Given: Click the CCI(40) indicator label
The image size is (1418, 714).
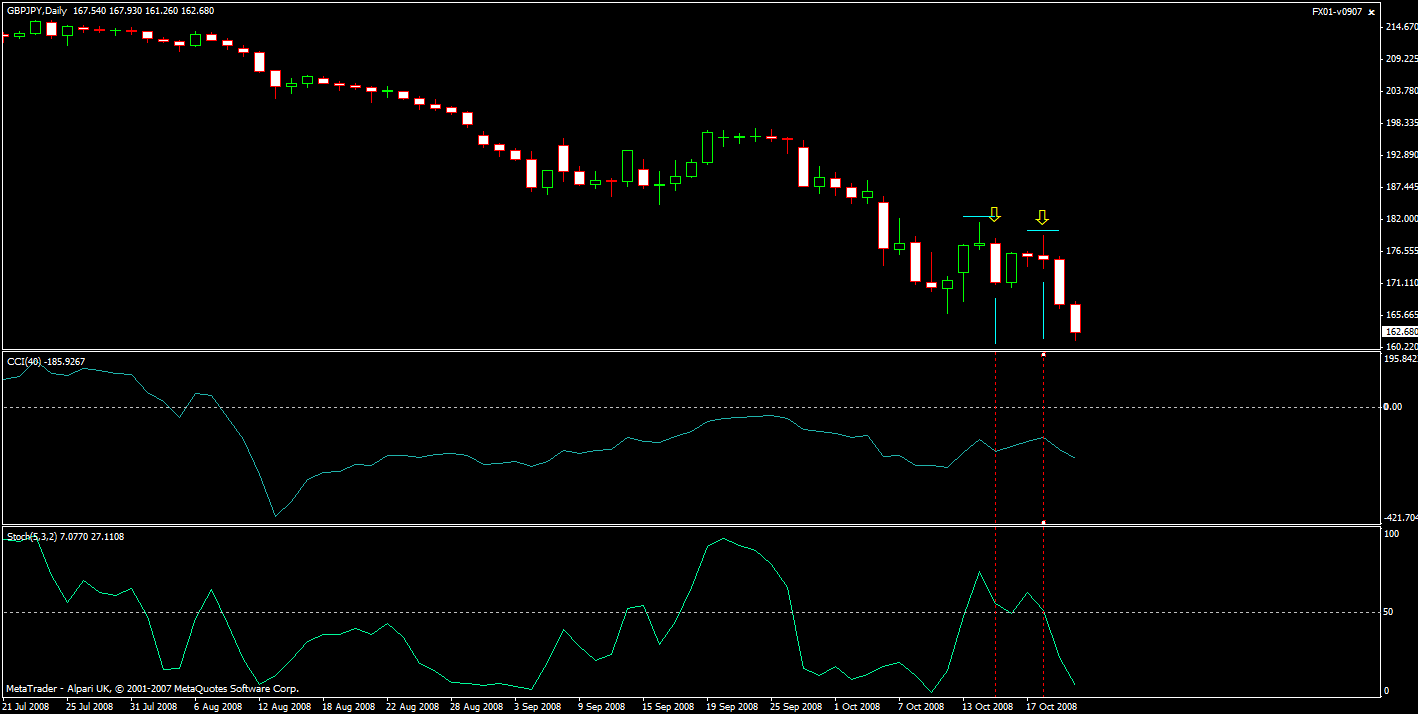Looking at the screenshot, I should point(24,362).
